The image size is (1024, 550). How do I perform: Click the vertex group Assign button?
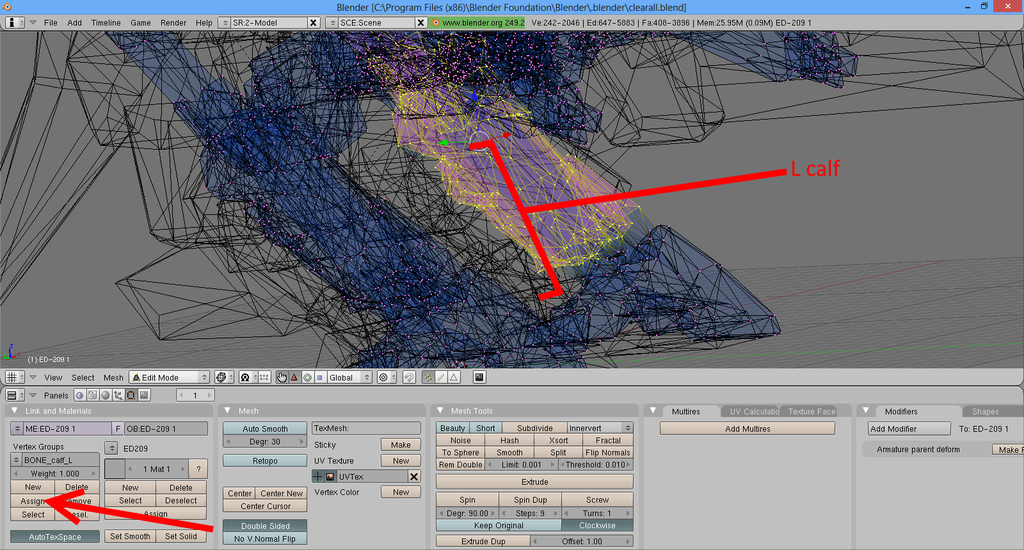[x=33, y=501]
